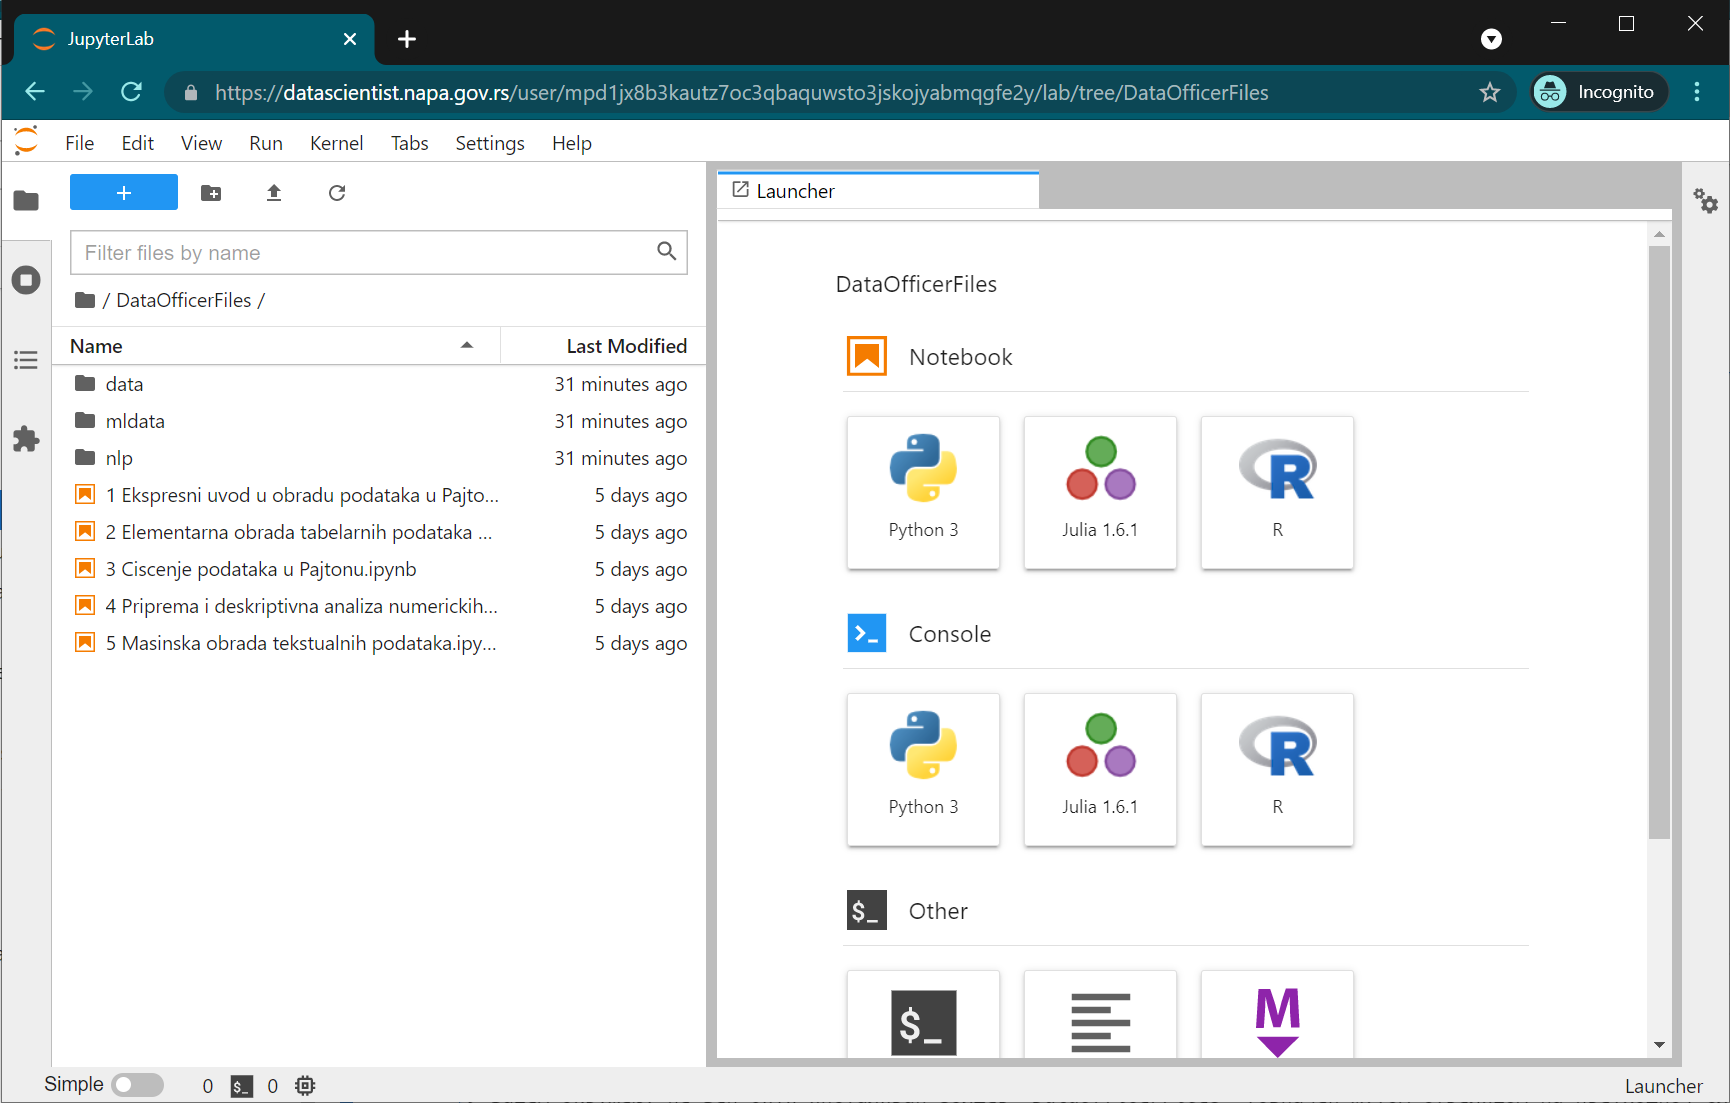
Task: Click the blue New Launcher button
Action: click(124, 193)
